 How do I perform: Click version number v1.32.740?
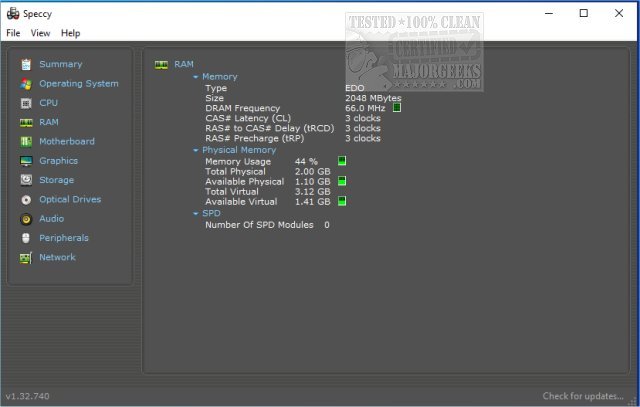[x=27, y=396]
